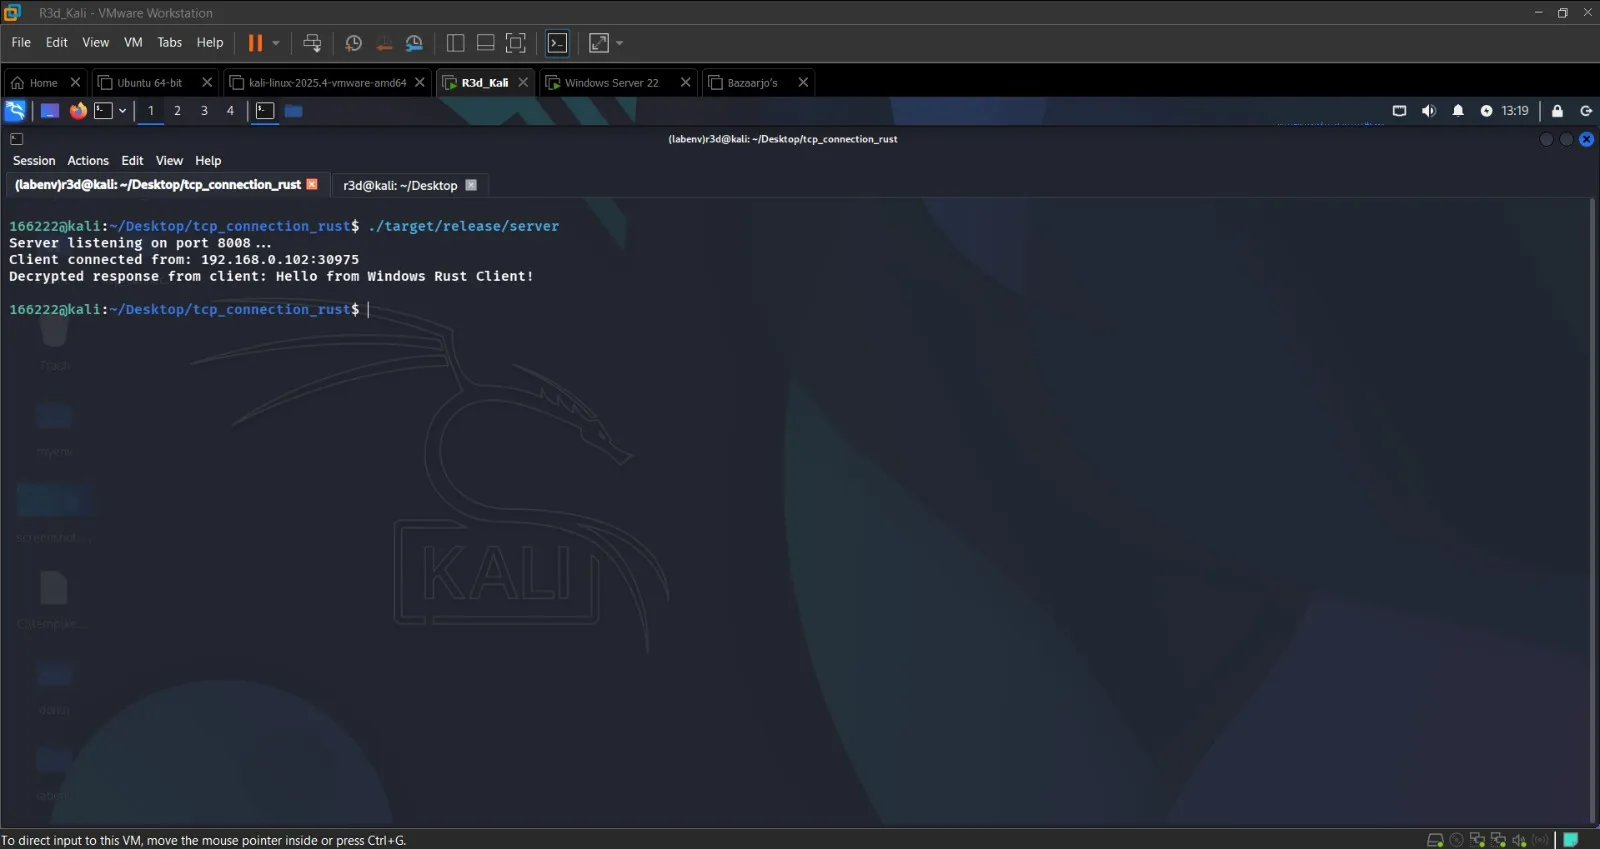
Task: Close the Windows Server 22 tab
Action: [x=685, y=83]
